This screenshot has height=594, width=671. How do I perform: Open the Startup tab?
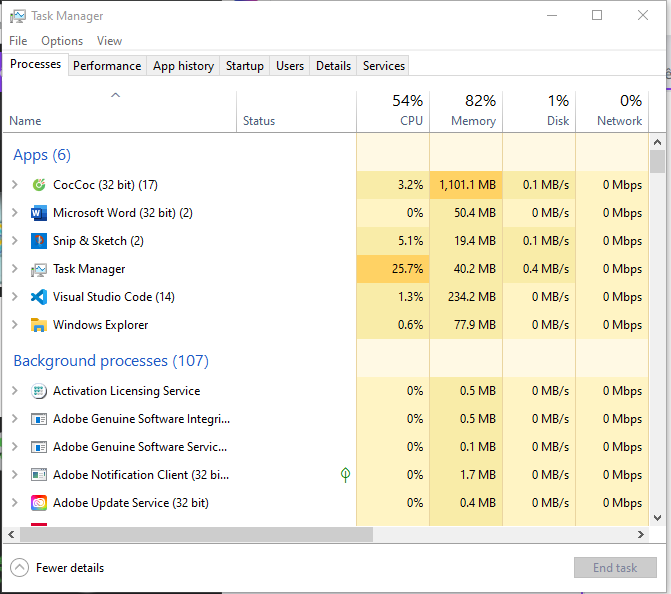pos(245,66)
